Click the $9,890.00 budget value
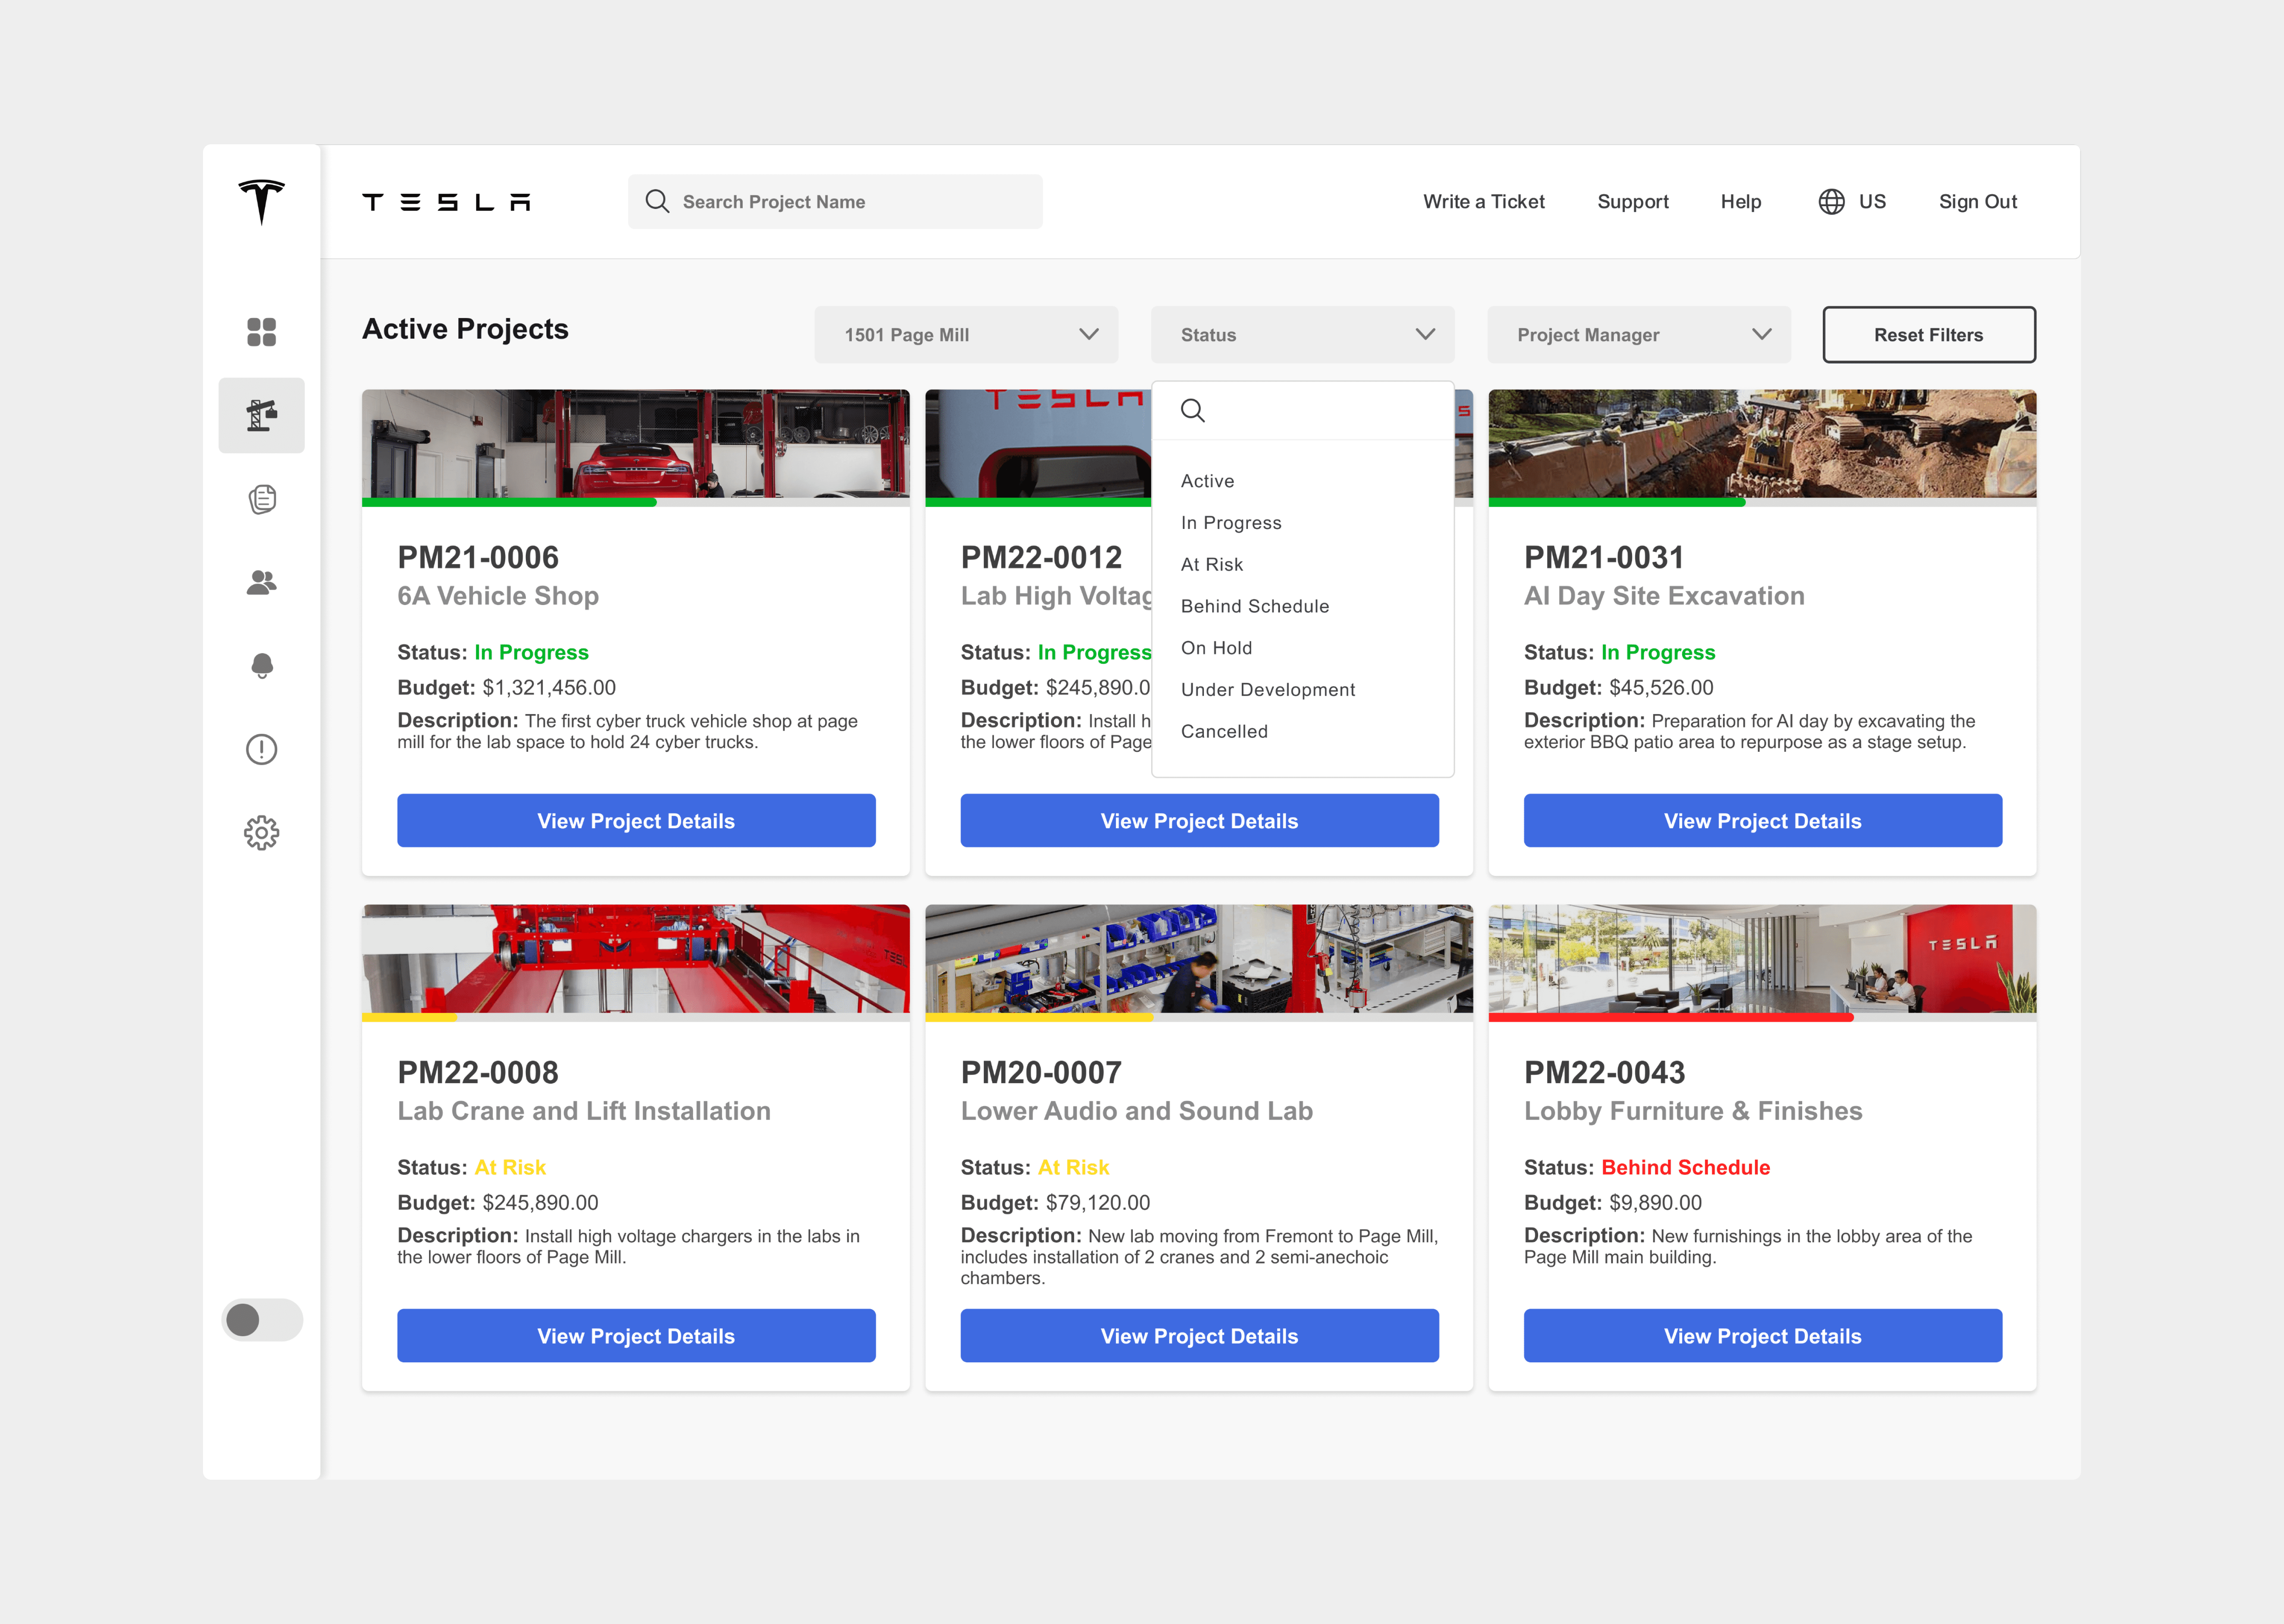The height and width of the screenshot is (1624, 2284). [1655, 1203]
